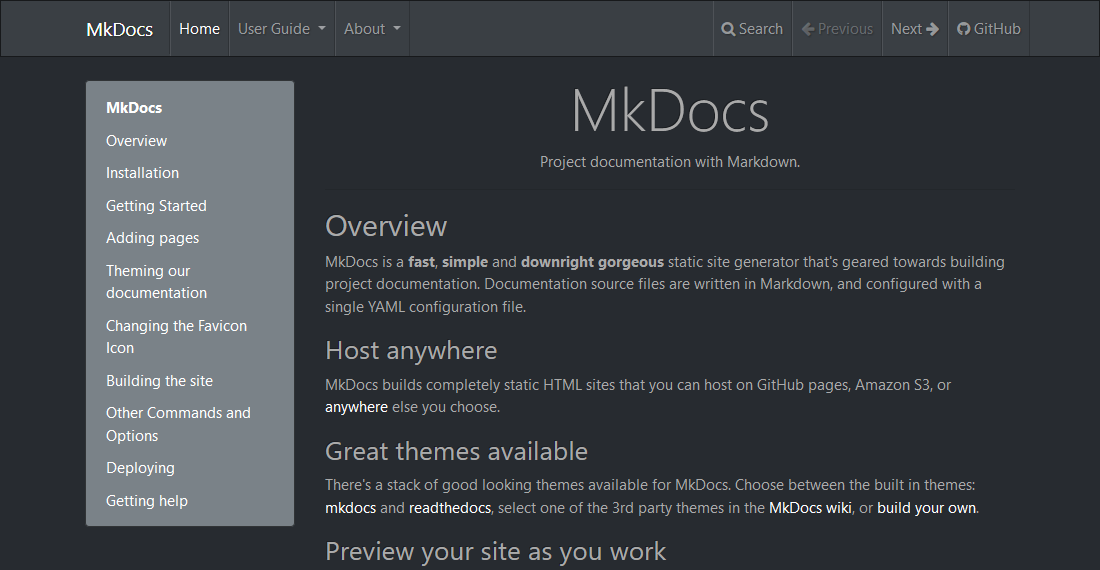Click the right arrow icon of Next

932,29
